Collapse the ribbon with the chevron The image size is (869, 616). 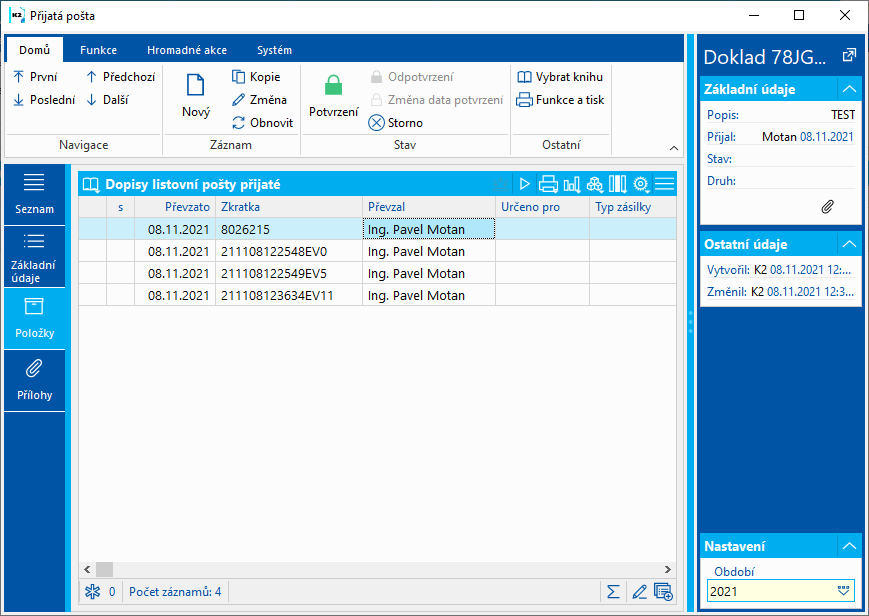[674, 148]
